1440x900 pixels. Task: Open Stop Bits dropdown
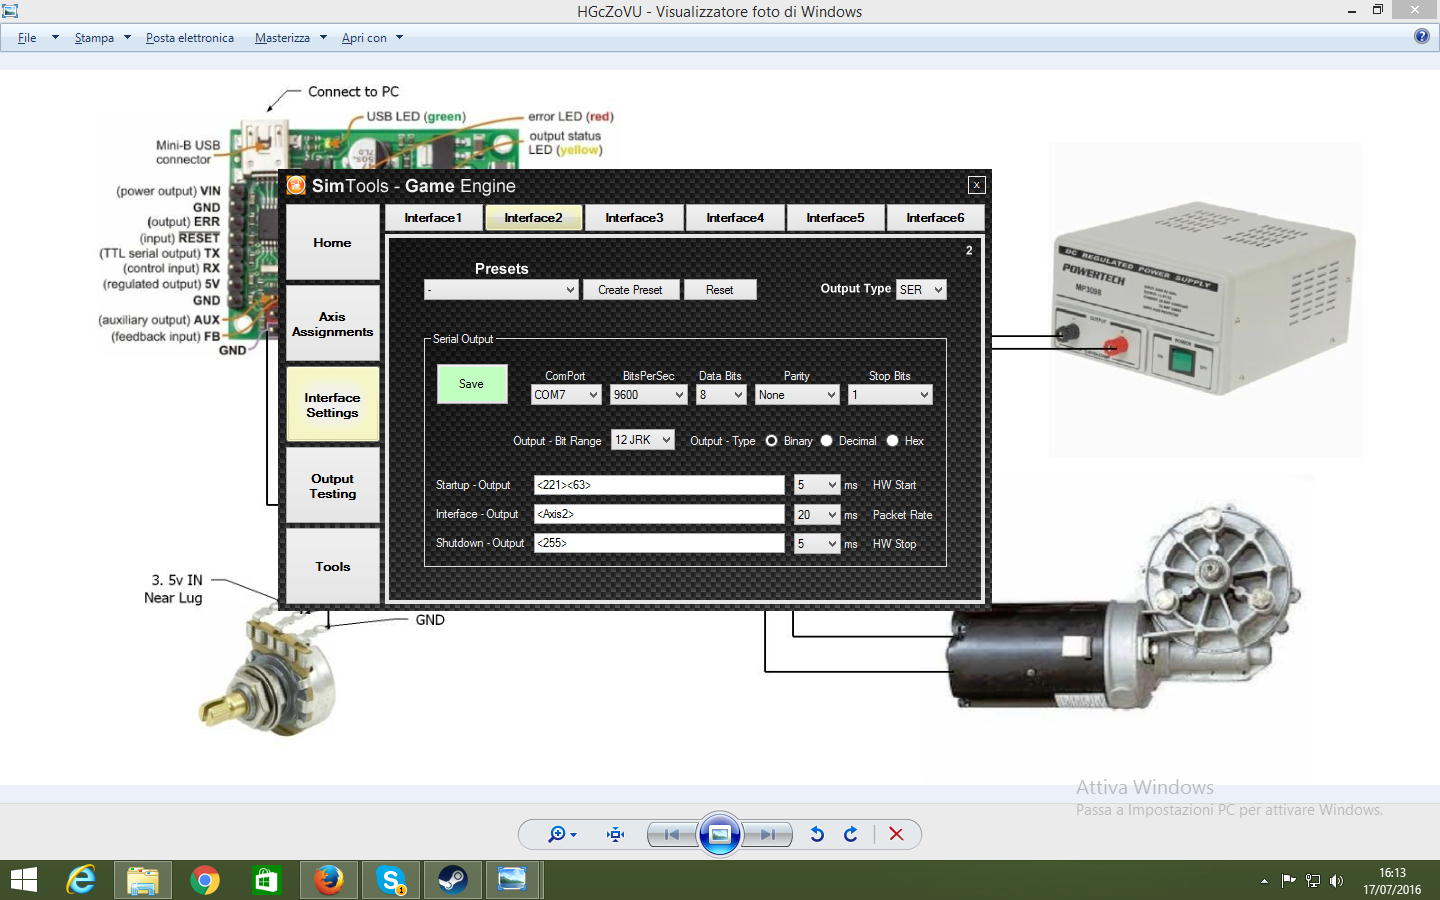[890, 395]
